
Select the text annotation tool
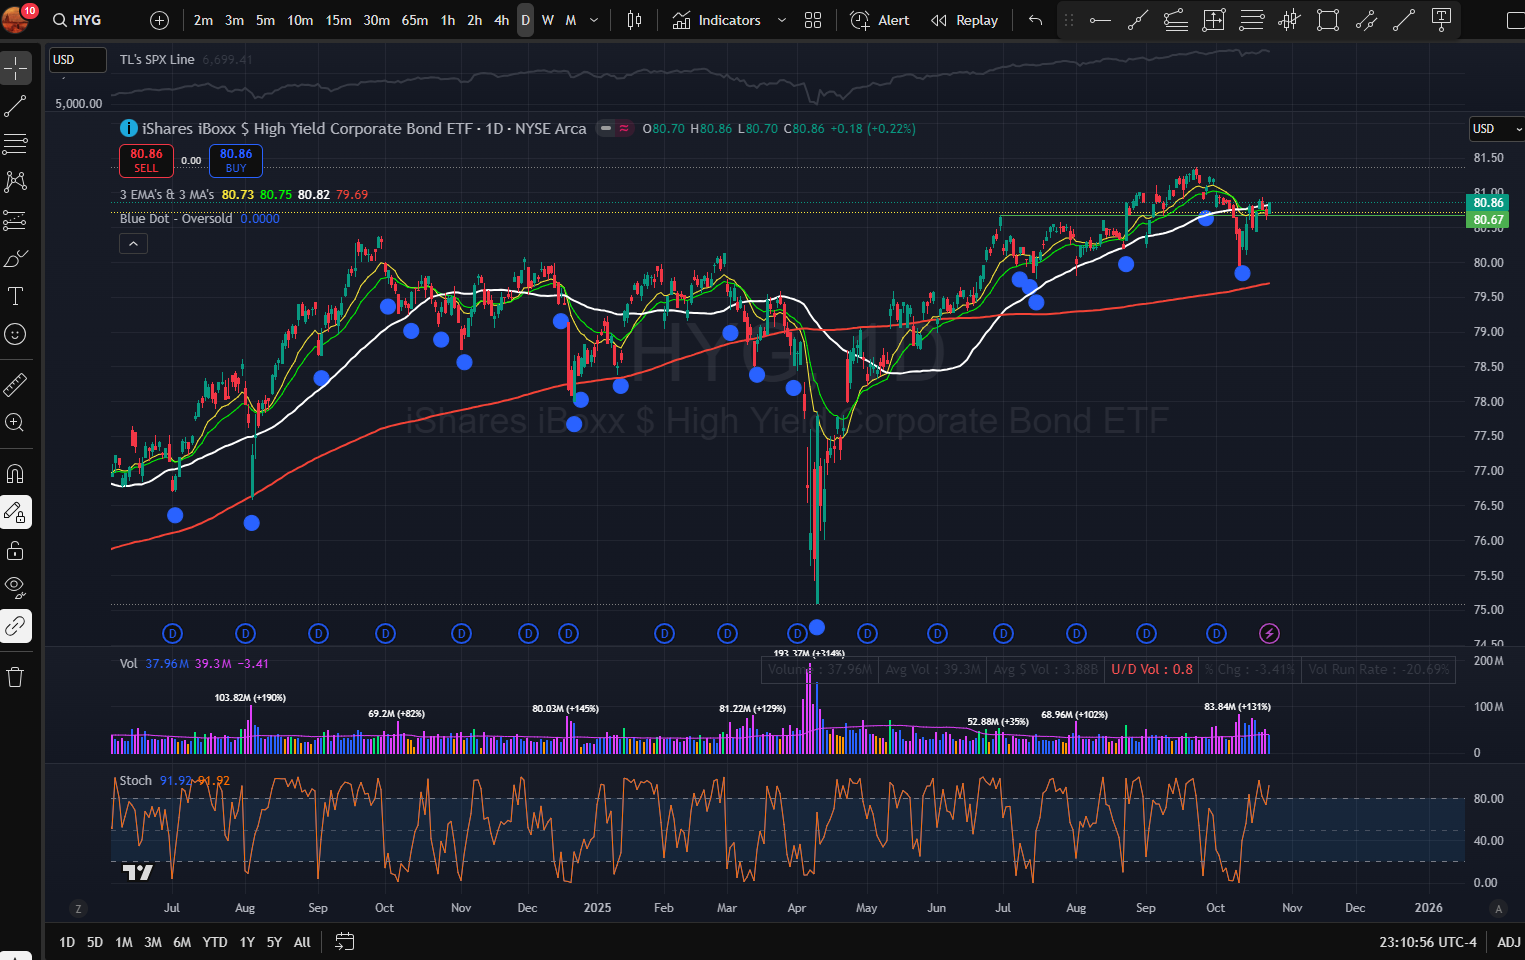click(15, 296)
